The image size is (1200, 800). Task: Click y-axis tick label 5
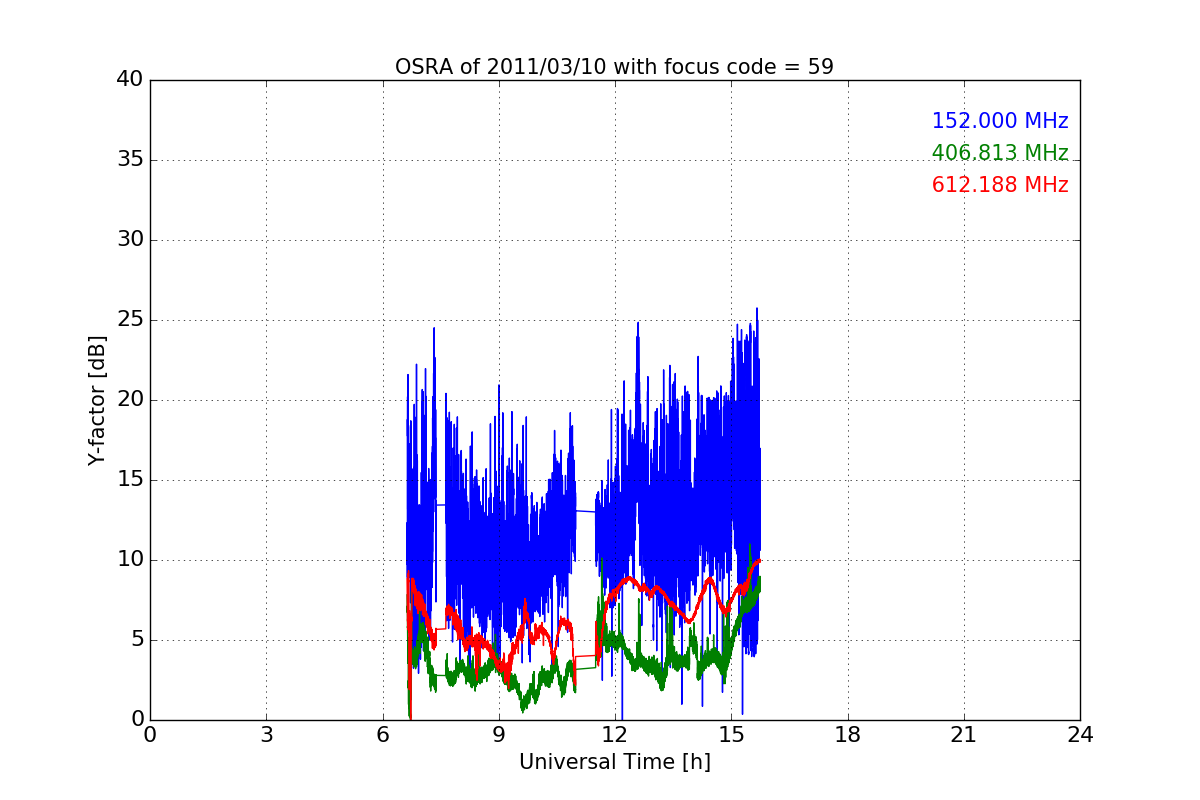137,640
